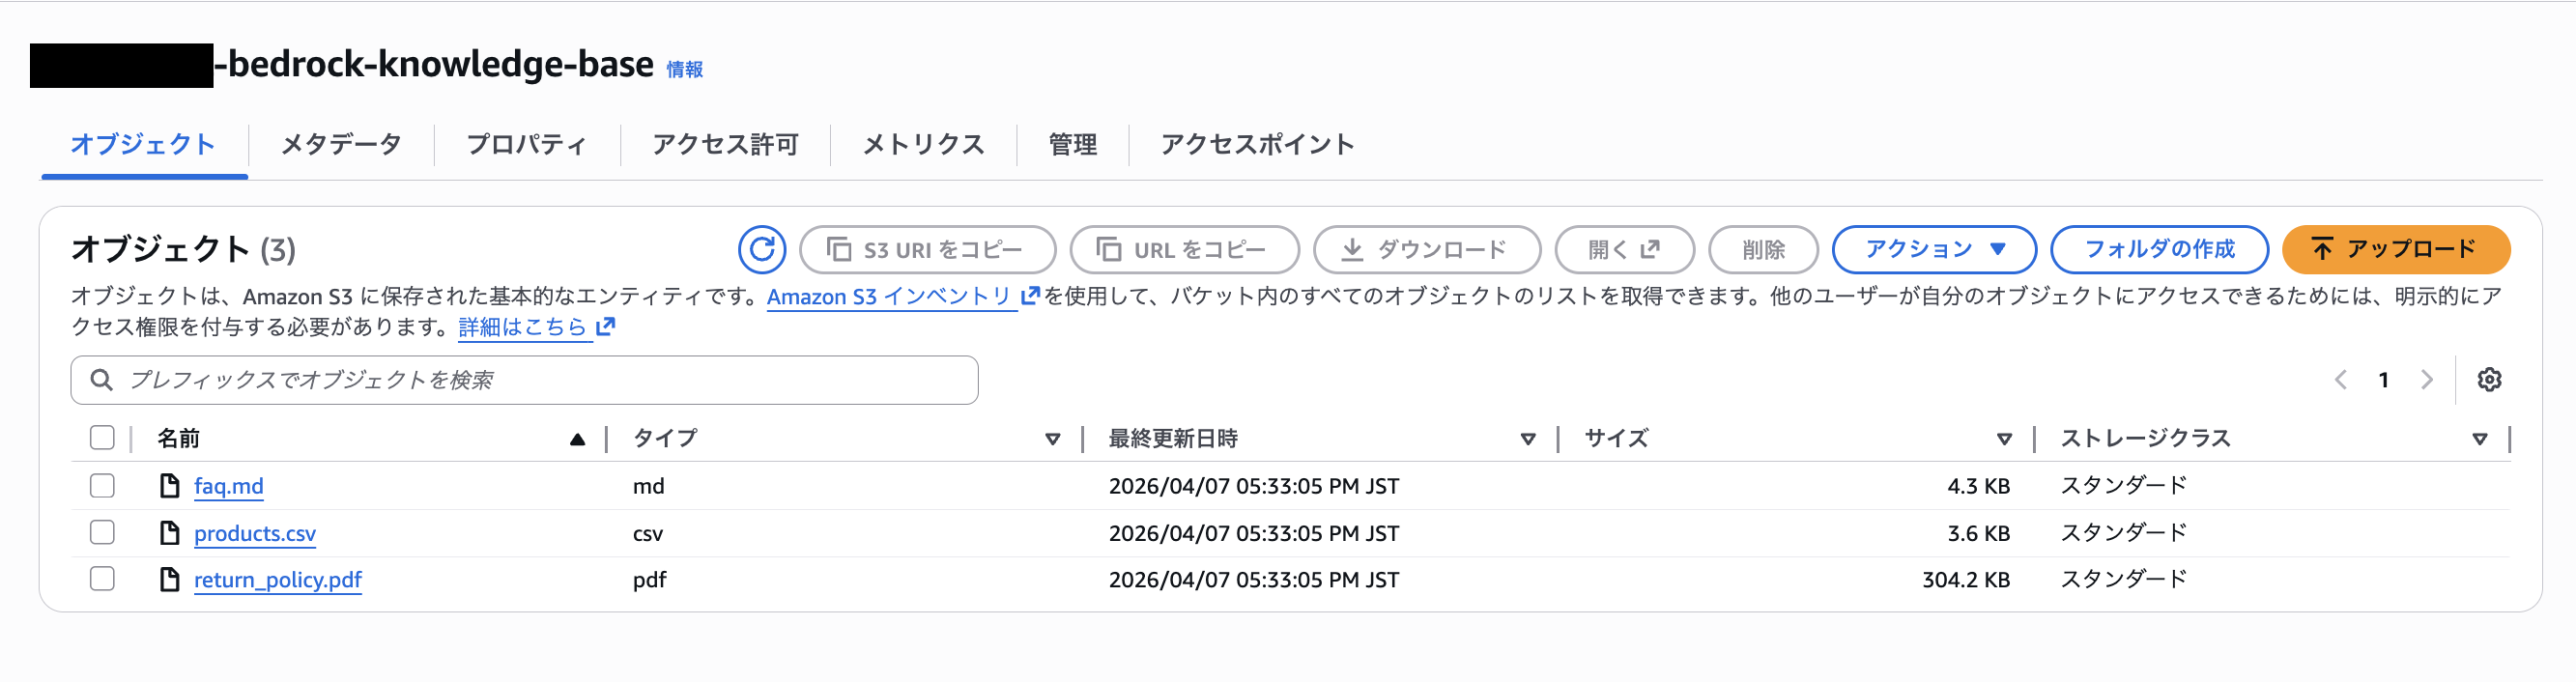Click the refresh objects icon button
The height and width of the screenshot is (682, 2576).
click(x=762, y=249)
